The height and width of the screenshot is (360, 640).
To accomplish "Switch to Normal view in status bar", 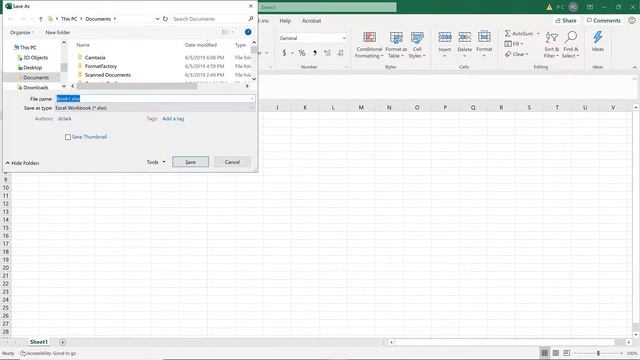I will point(544,353).
